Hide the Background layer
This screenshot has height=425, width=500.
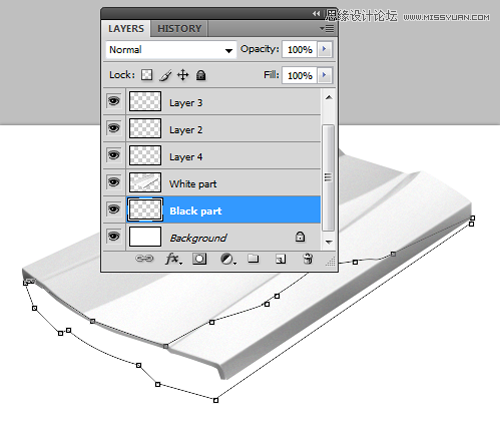tap(114, 236)
